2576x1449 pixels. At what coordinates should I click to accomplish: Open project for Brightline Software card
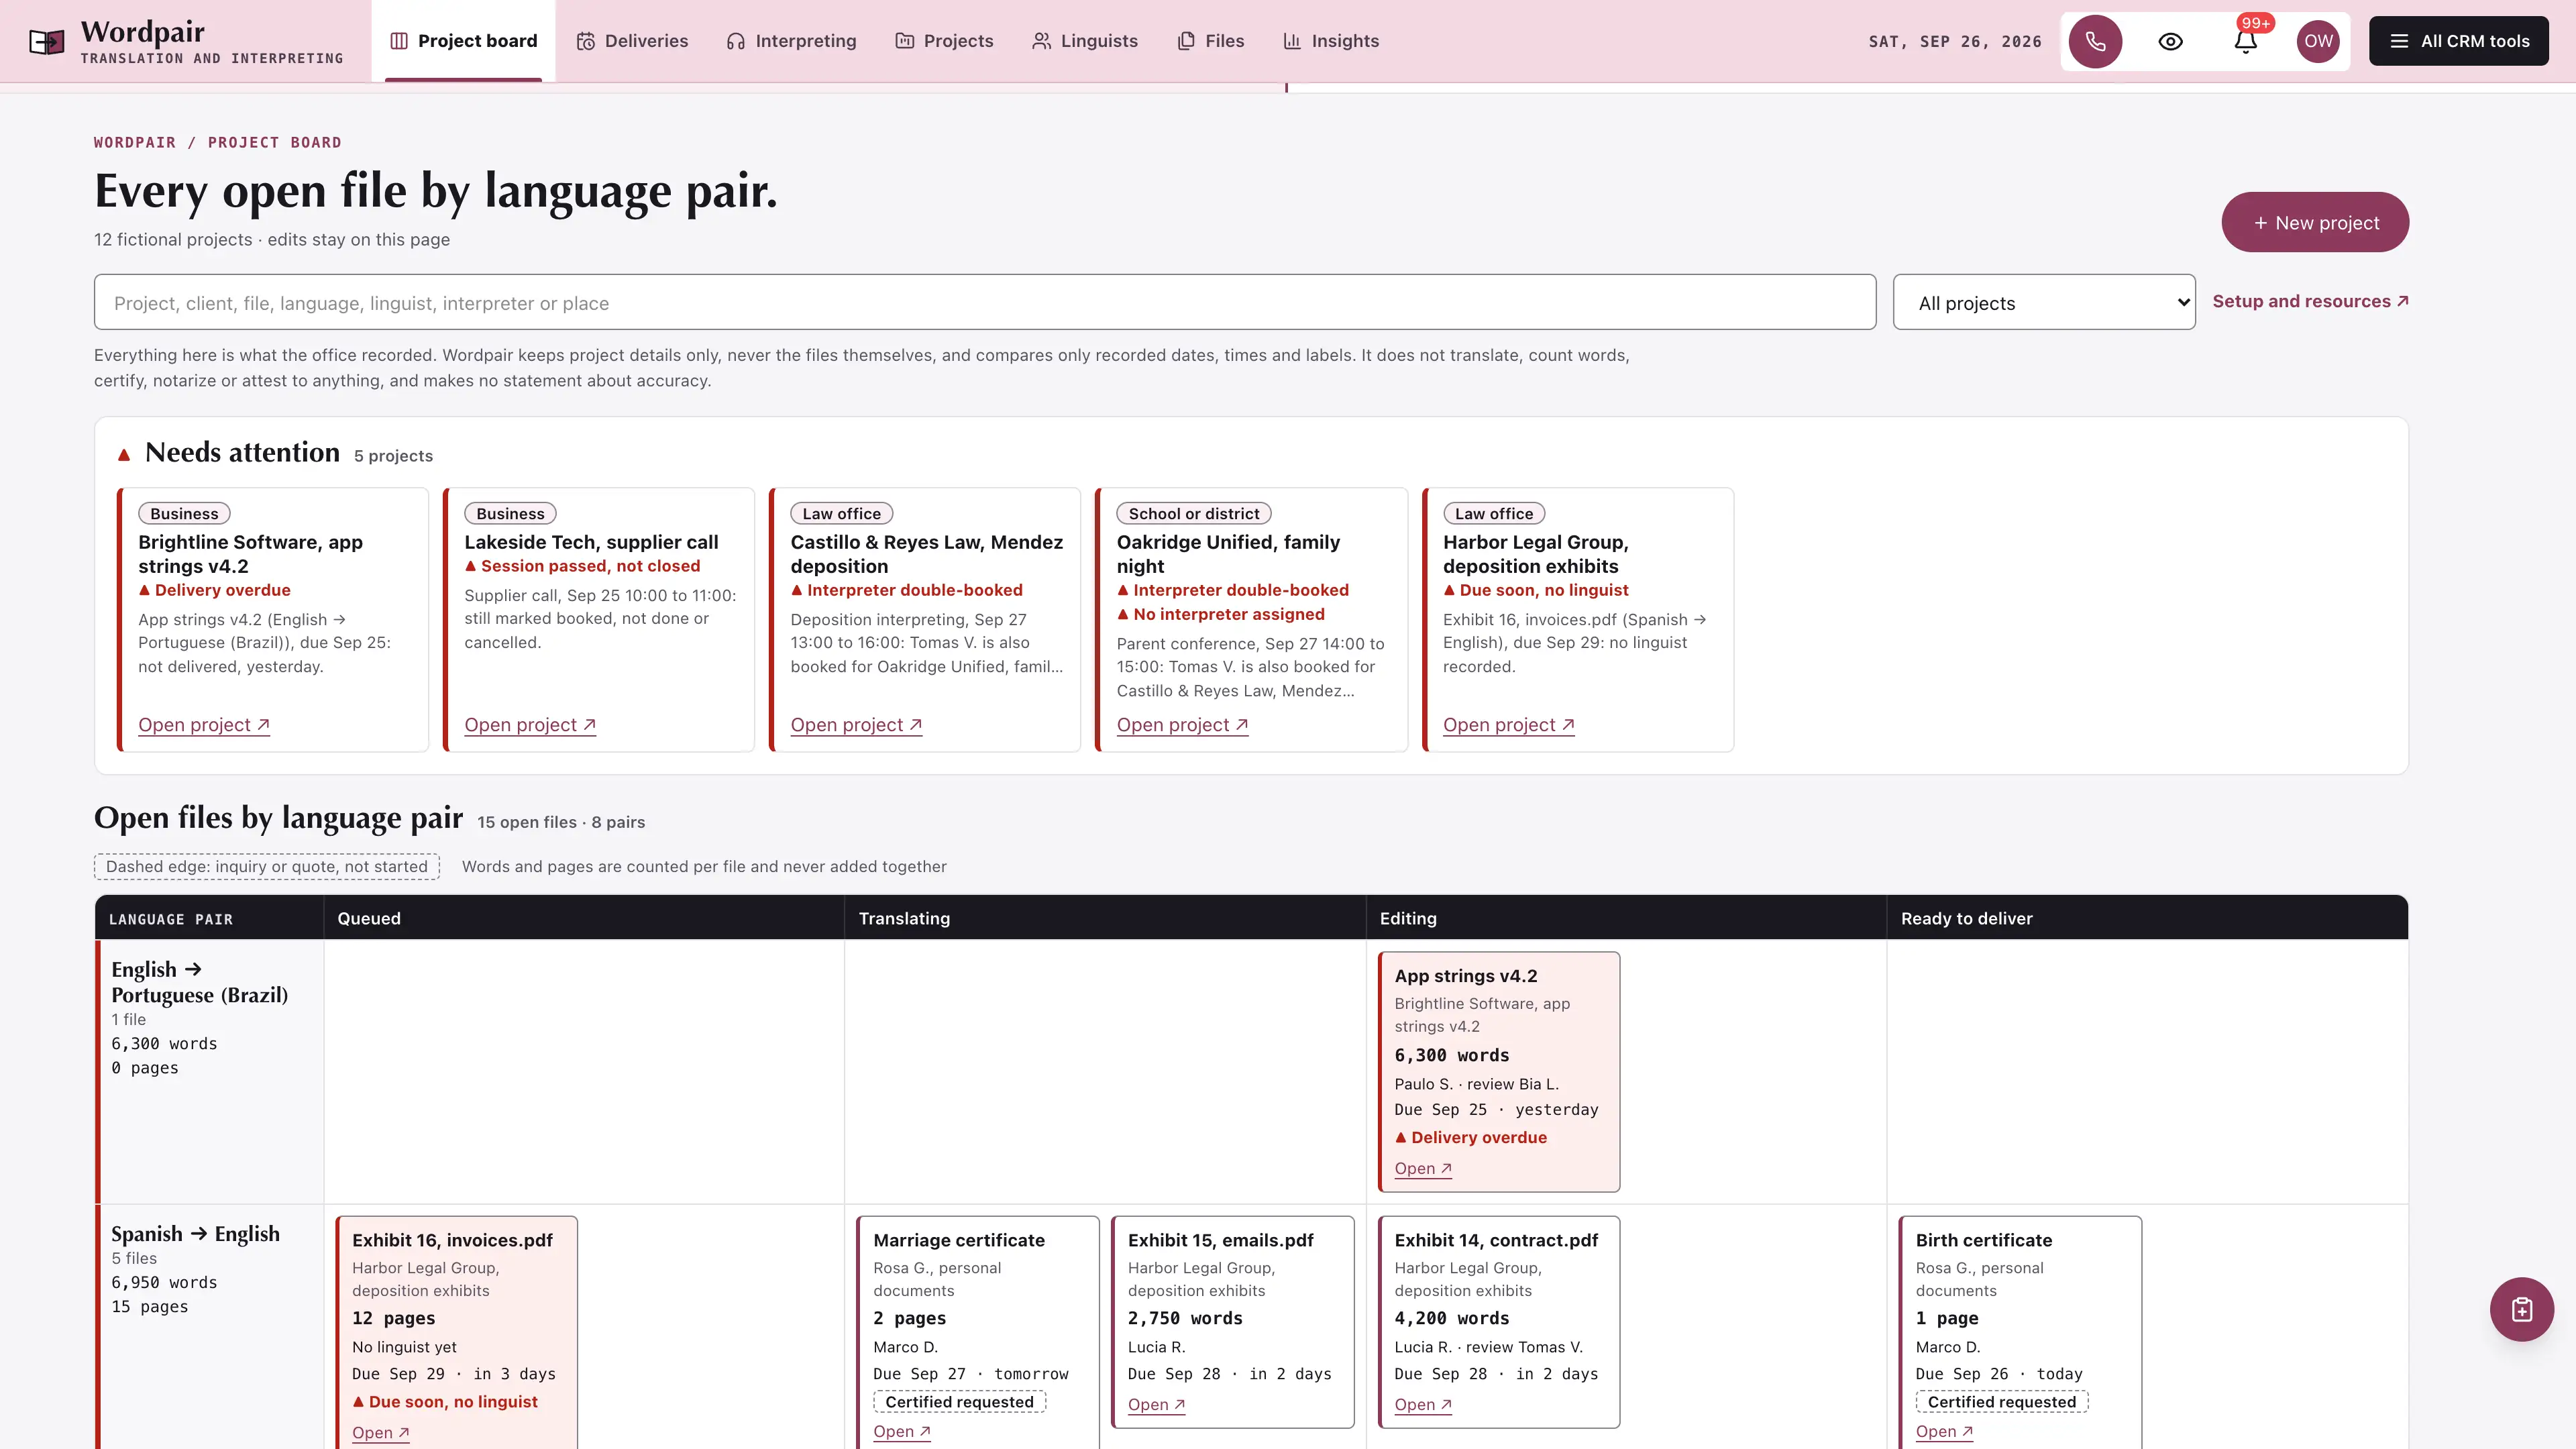coord(204,725)
